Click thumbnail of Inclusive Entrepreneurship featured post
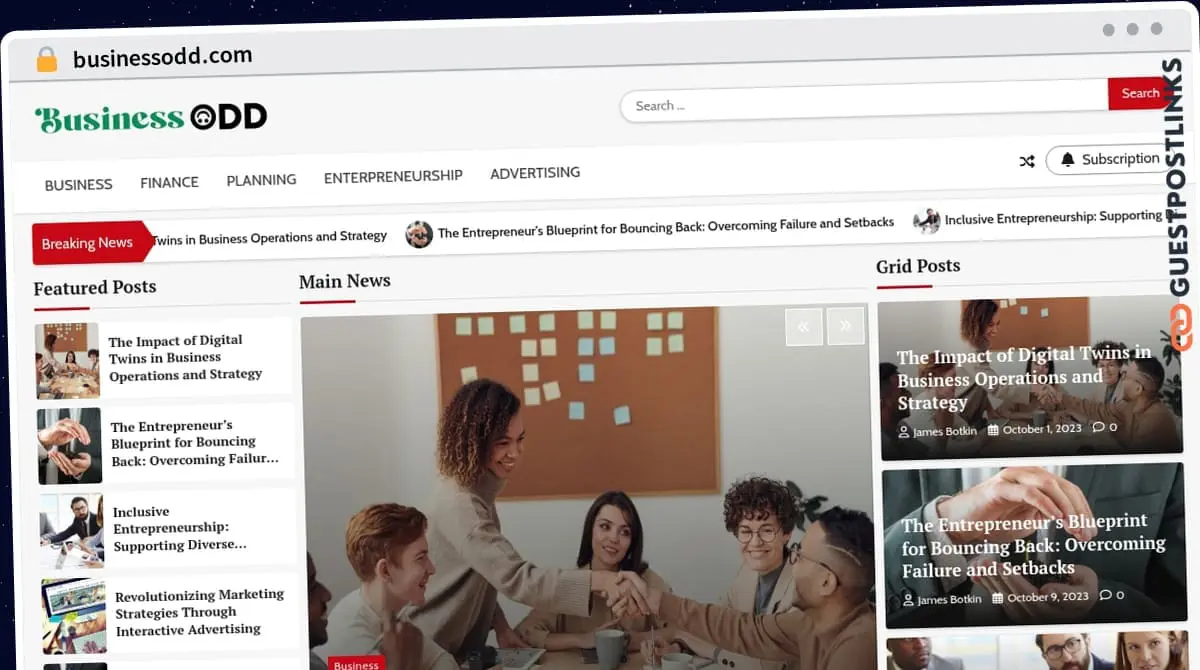The image size is (1200, 670). point(72,531)
